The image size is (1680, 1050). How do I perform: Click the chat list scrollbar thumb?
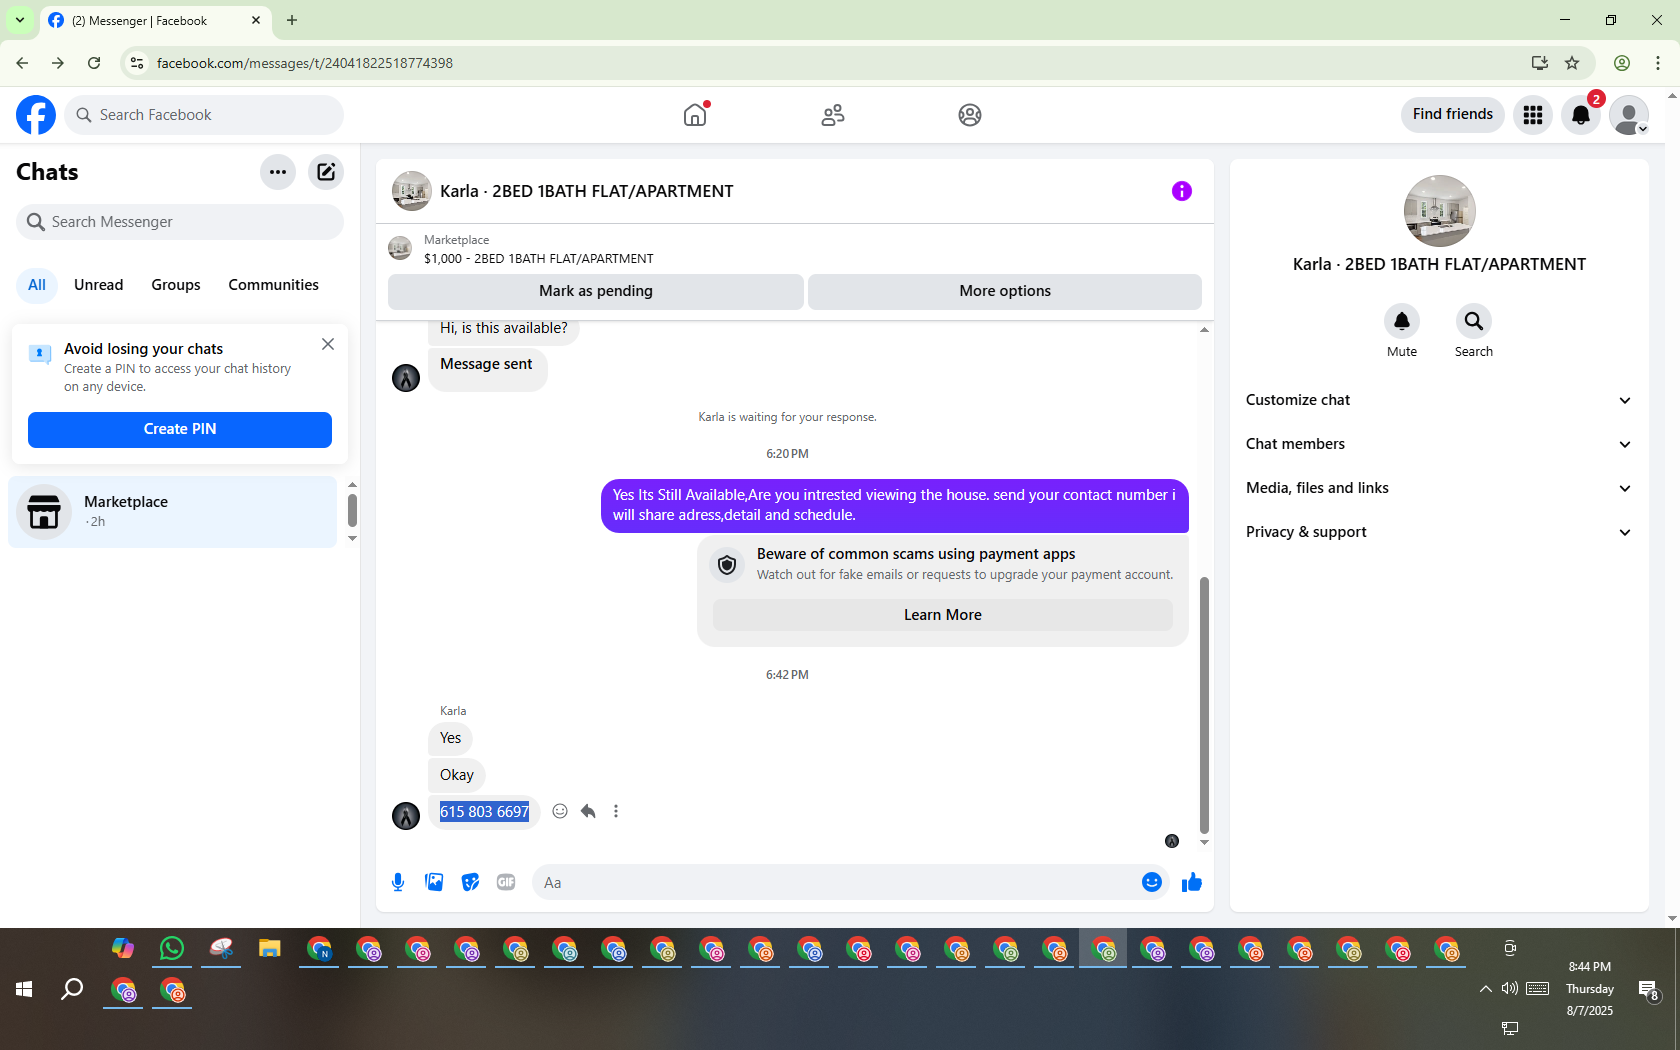pos(352,510)
